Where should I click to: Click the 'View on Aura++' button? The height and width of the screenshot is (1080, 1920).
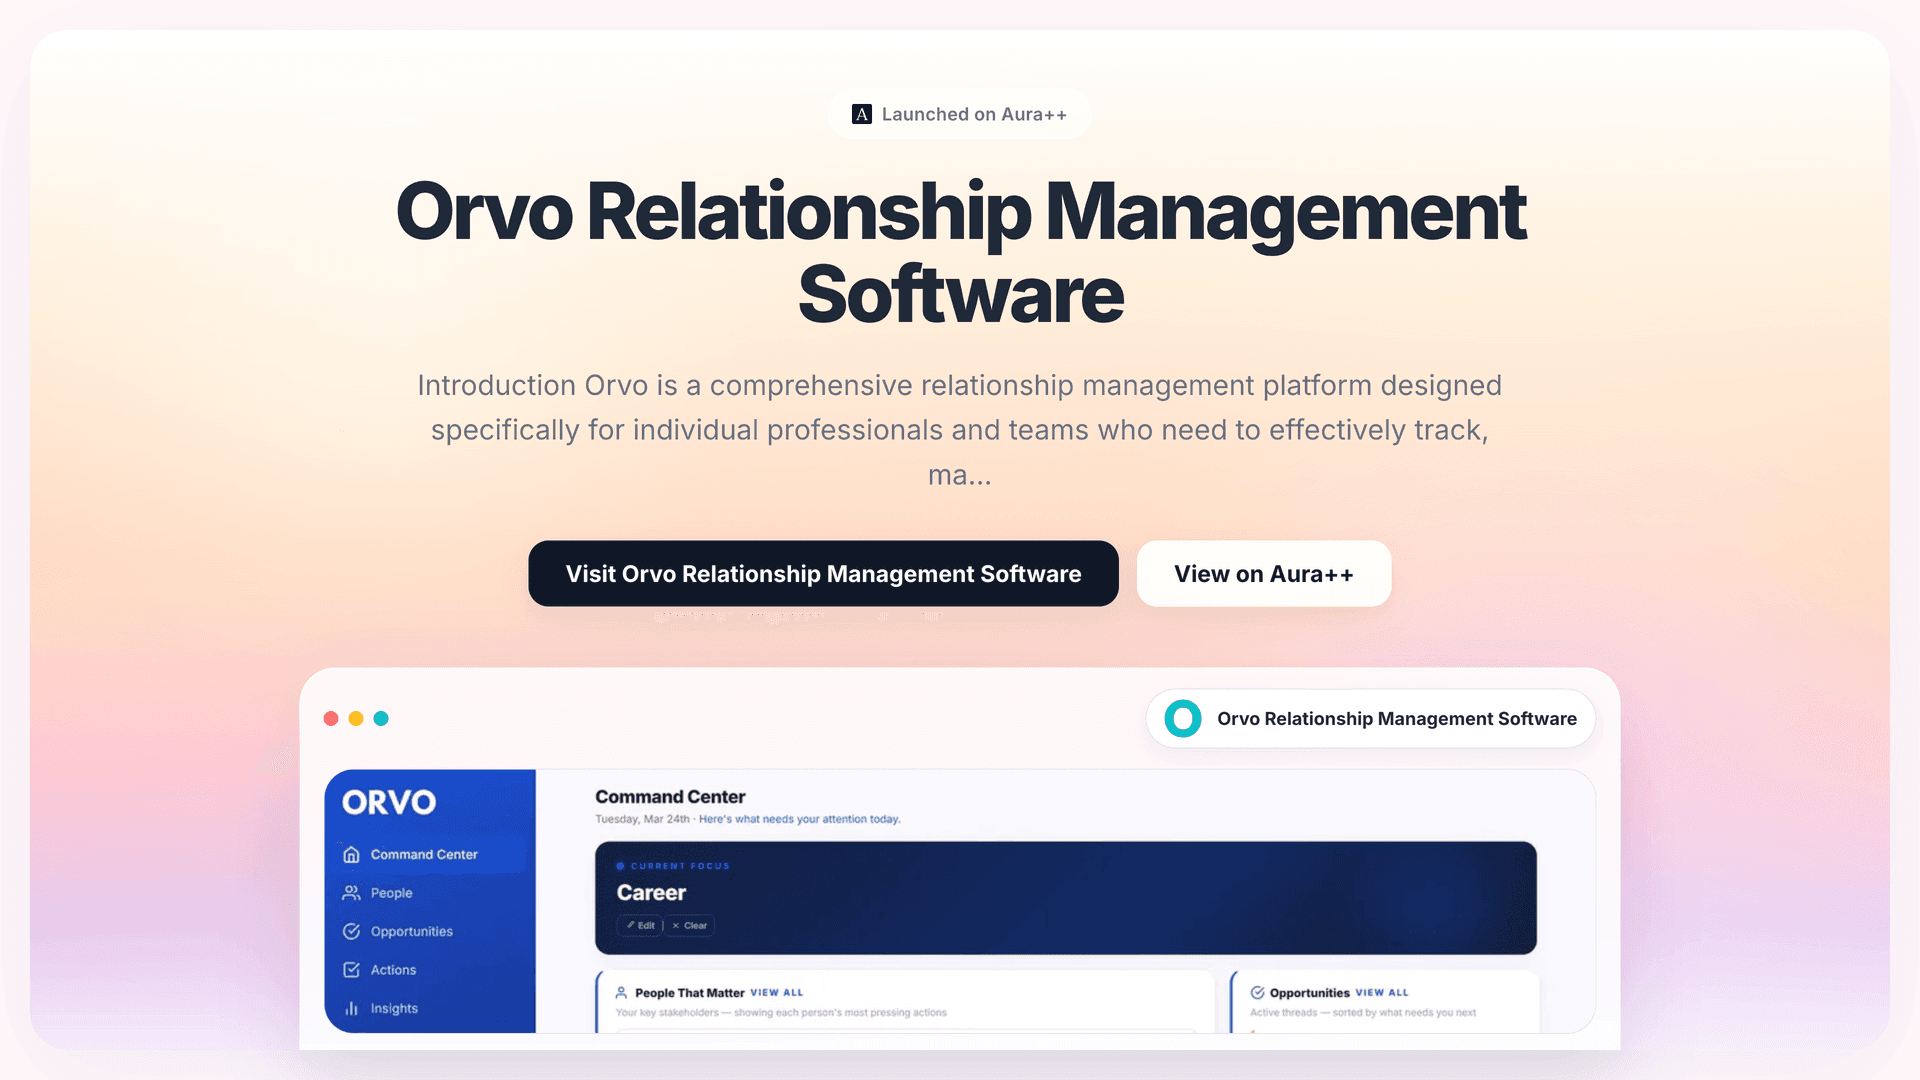1264,573
